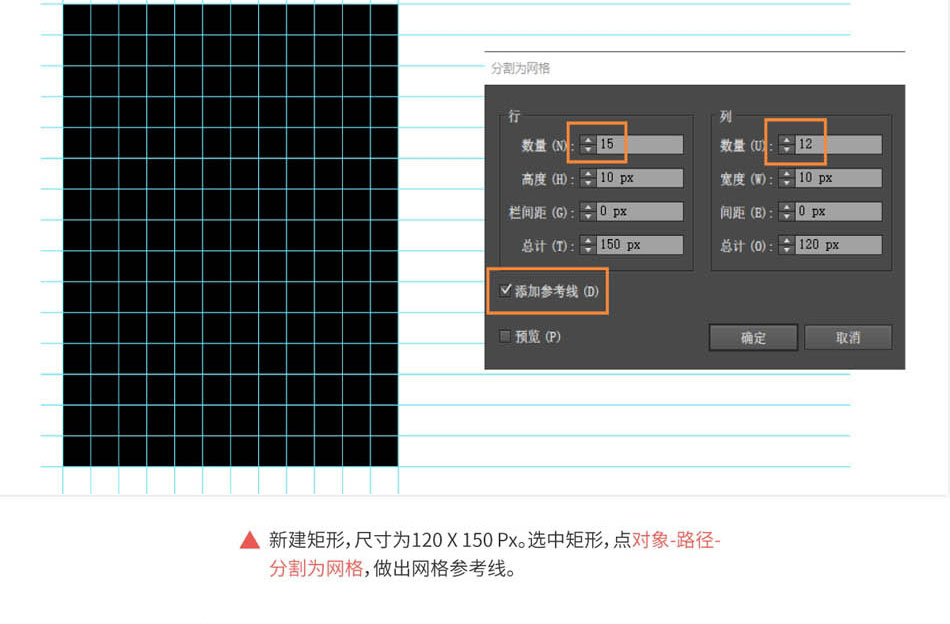The image size is (950, 624).
Task: Click the 行 group label
Action: [514, 116]
